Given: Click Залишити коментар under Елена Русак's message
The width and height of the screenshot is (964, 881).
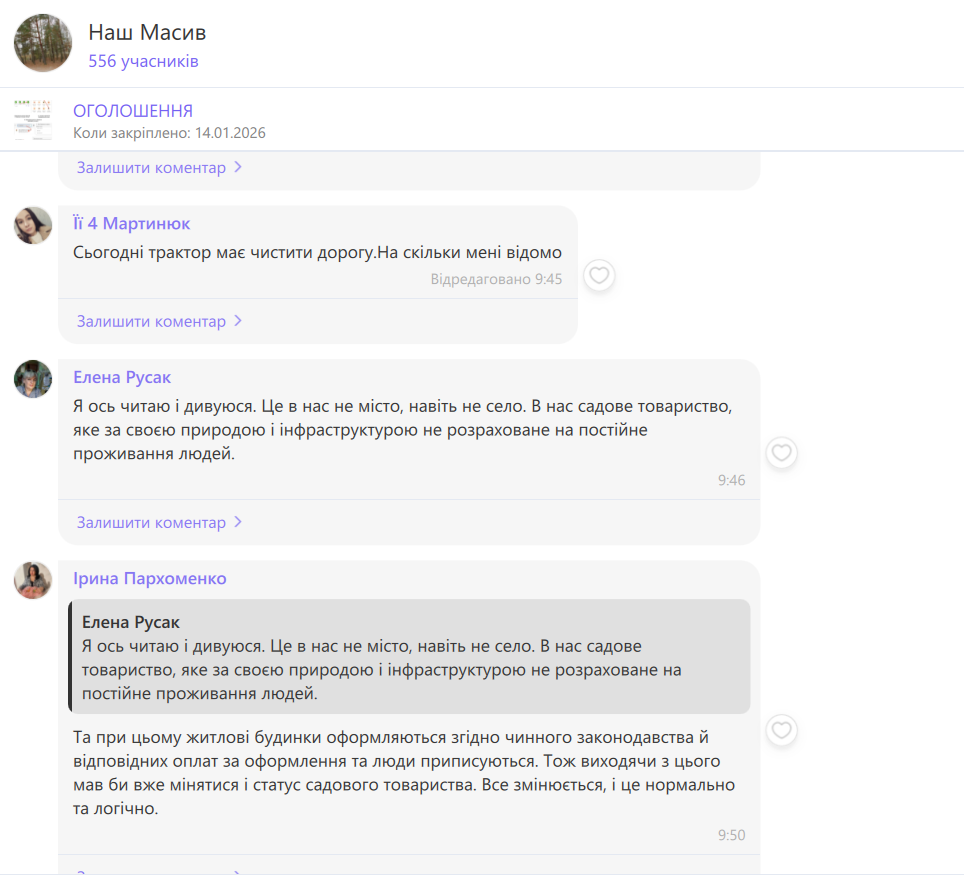Looking at the screenshot, I should point(151,522).
